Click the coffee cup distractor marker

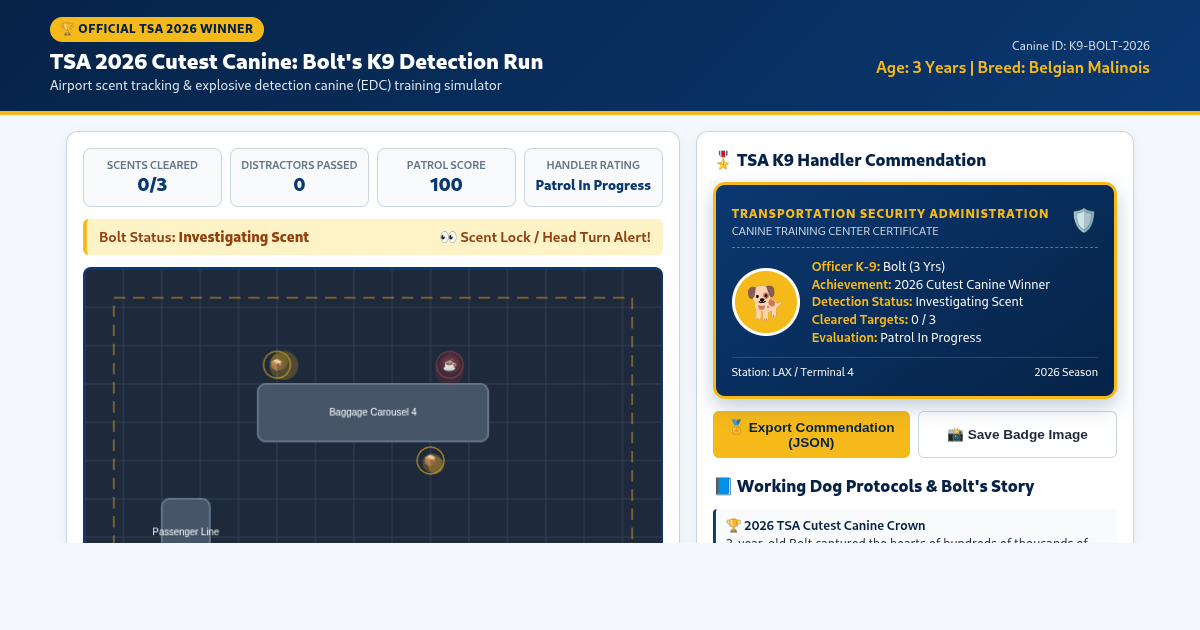(449, 365)
